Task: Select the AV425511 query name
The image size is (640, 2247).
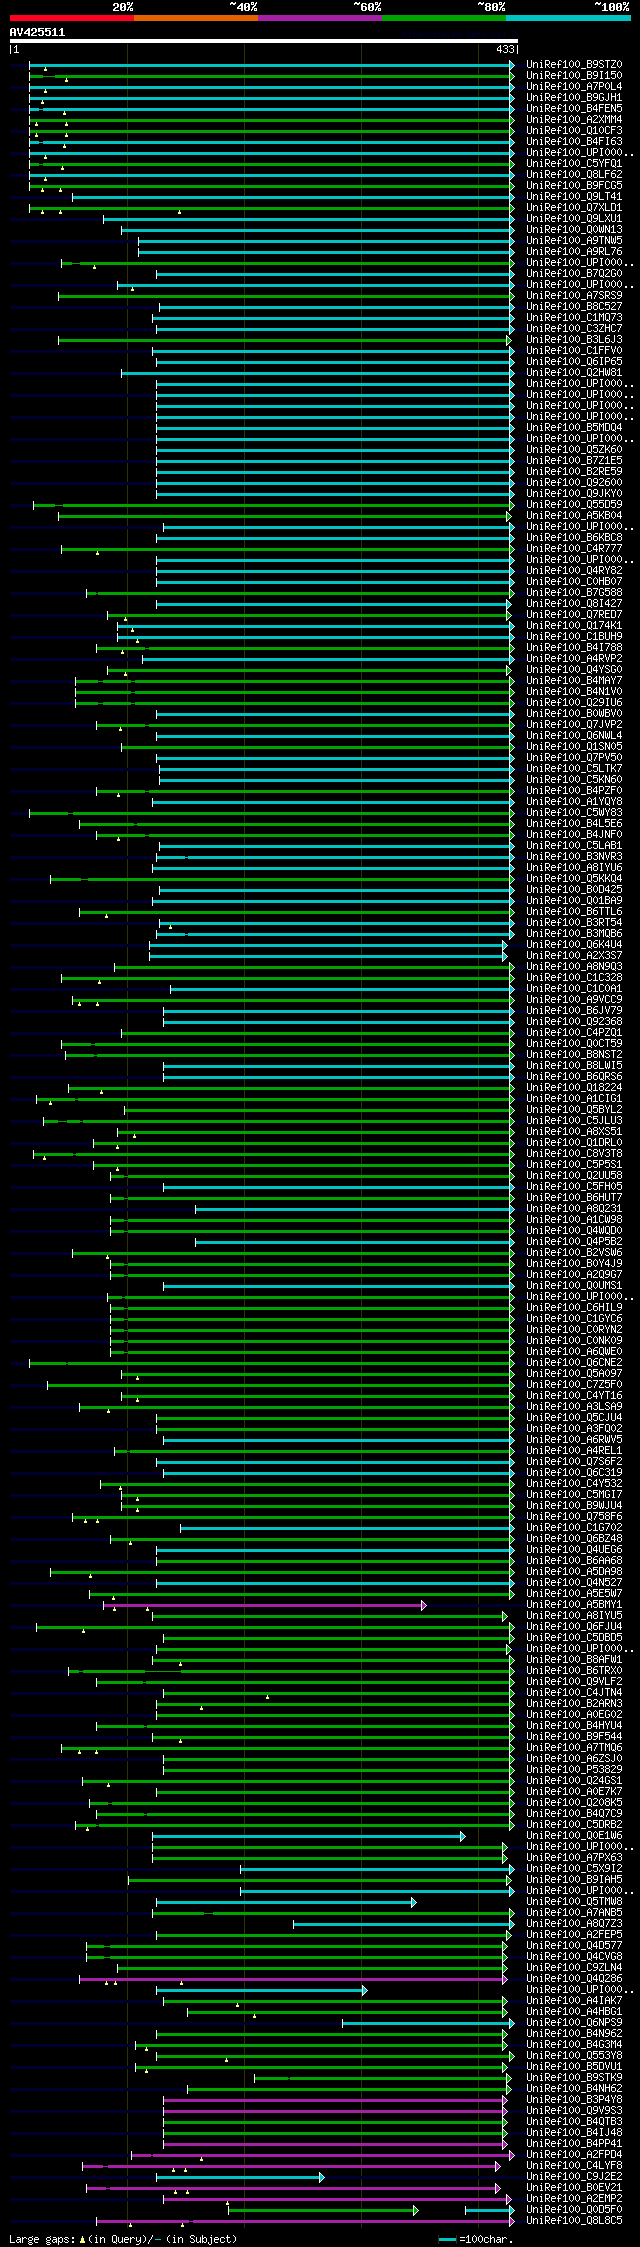Action: (x=37, y=32)
